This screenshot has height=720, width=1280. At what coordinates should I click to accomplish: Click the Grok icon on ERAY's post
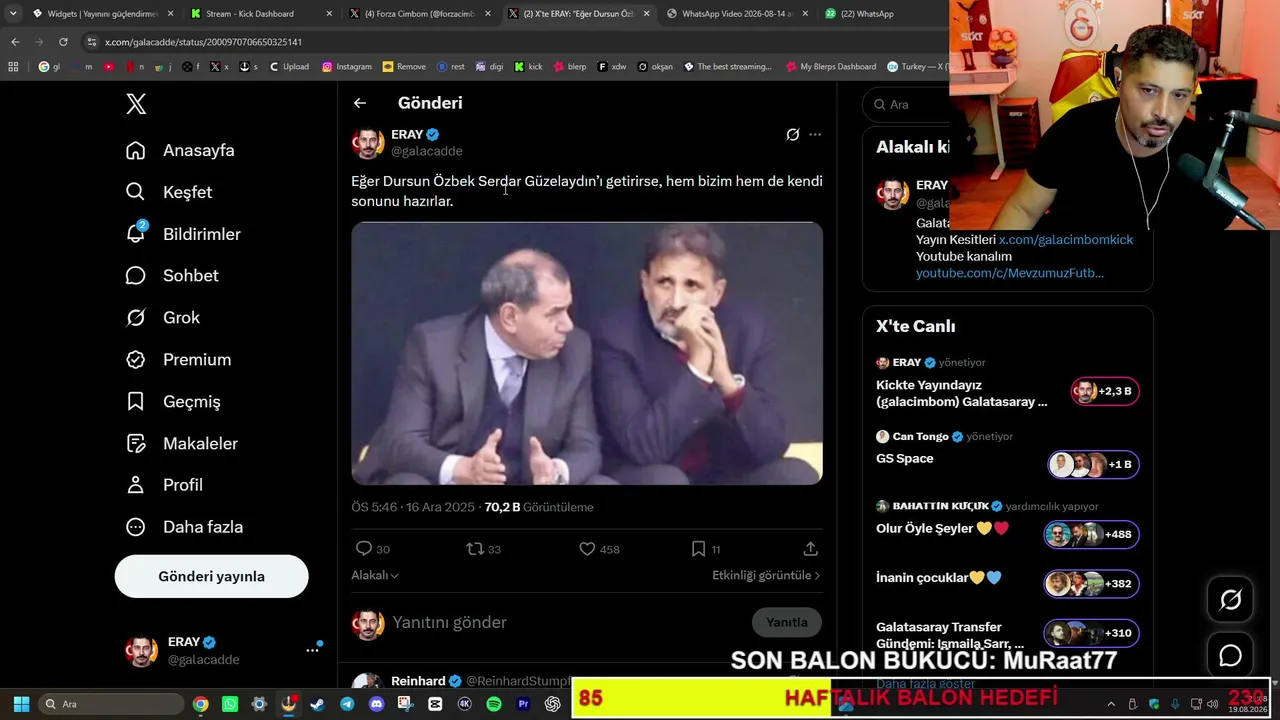[793, 135]
